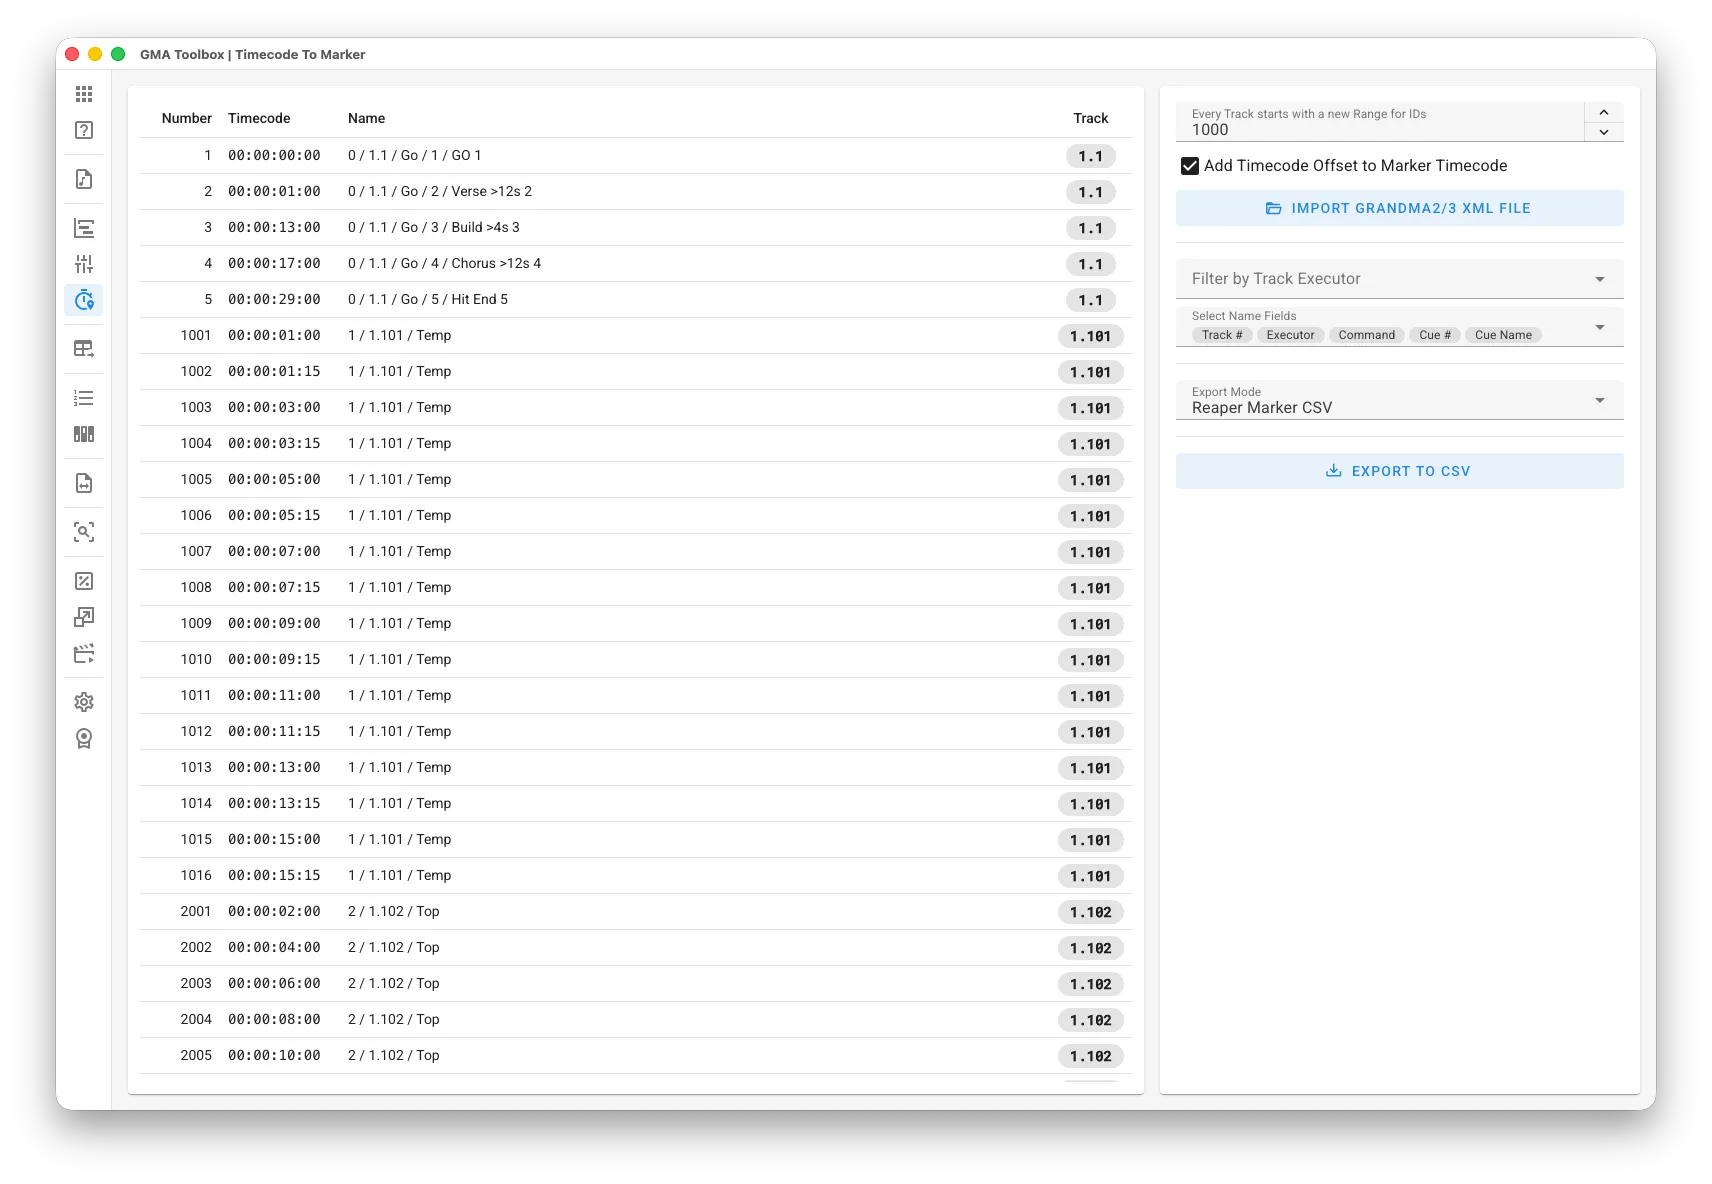Remove the Executor name field chip

[x=1290, y=335]
